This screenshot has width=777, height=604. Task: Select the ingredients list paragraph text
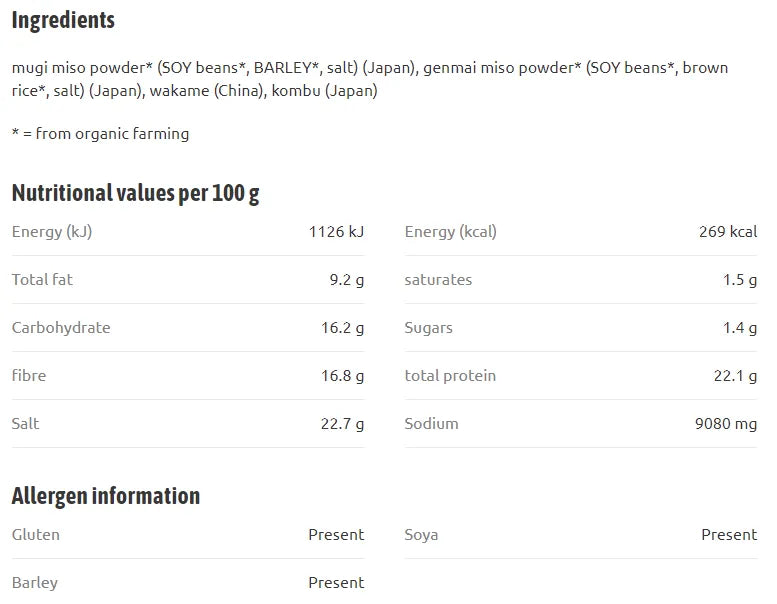370,79
